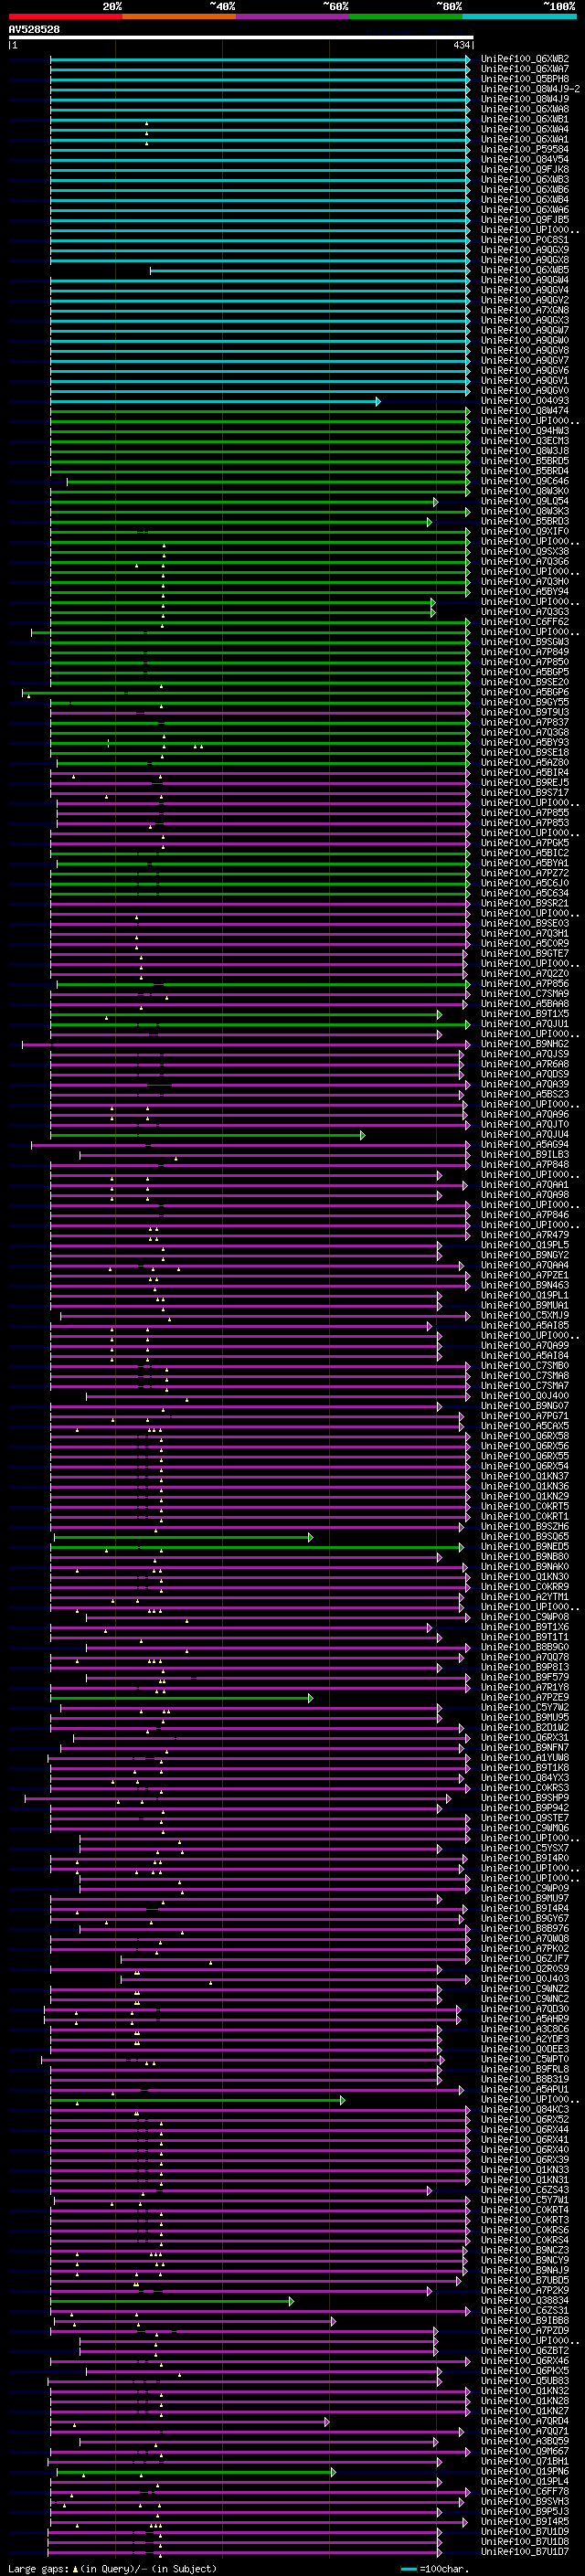Select the UniRef100_Q9FJB5 label
Screen dimensions: 585x2576
click(525, 220)
